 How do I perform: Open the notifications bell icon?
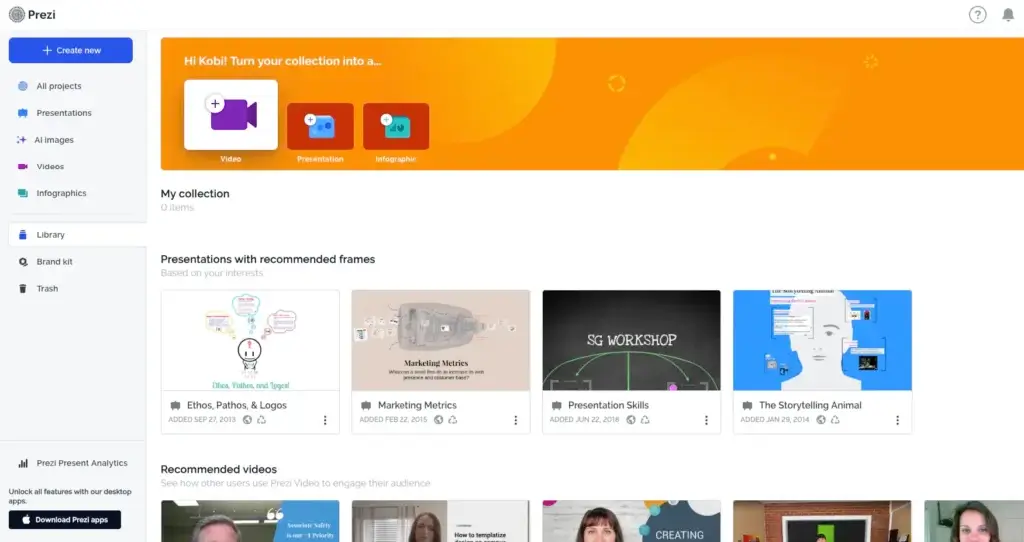1008,14
